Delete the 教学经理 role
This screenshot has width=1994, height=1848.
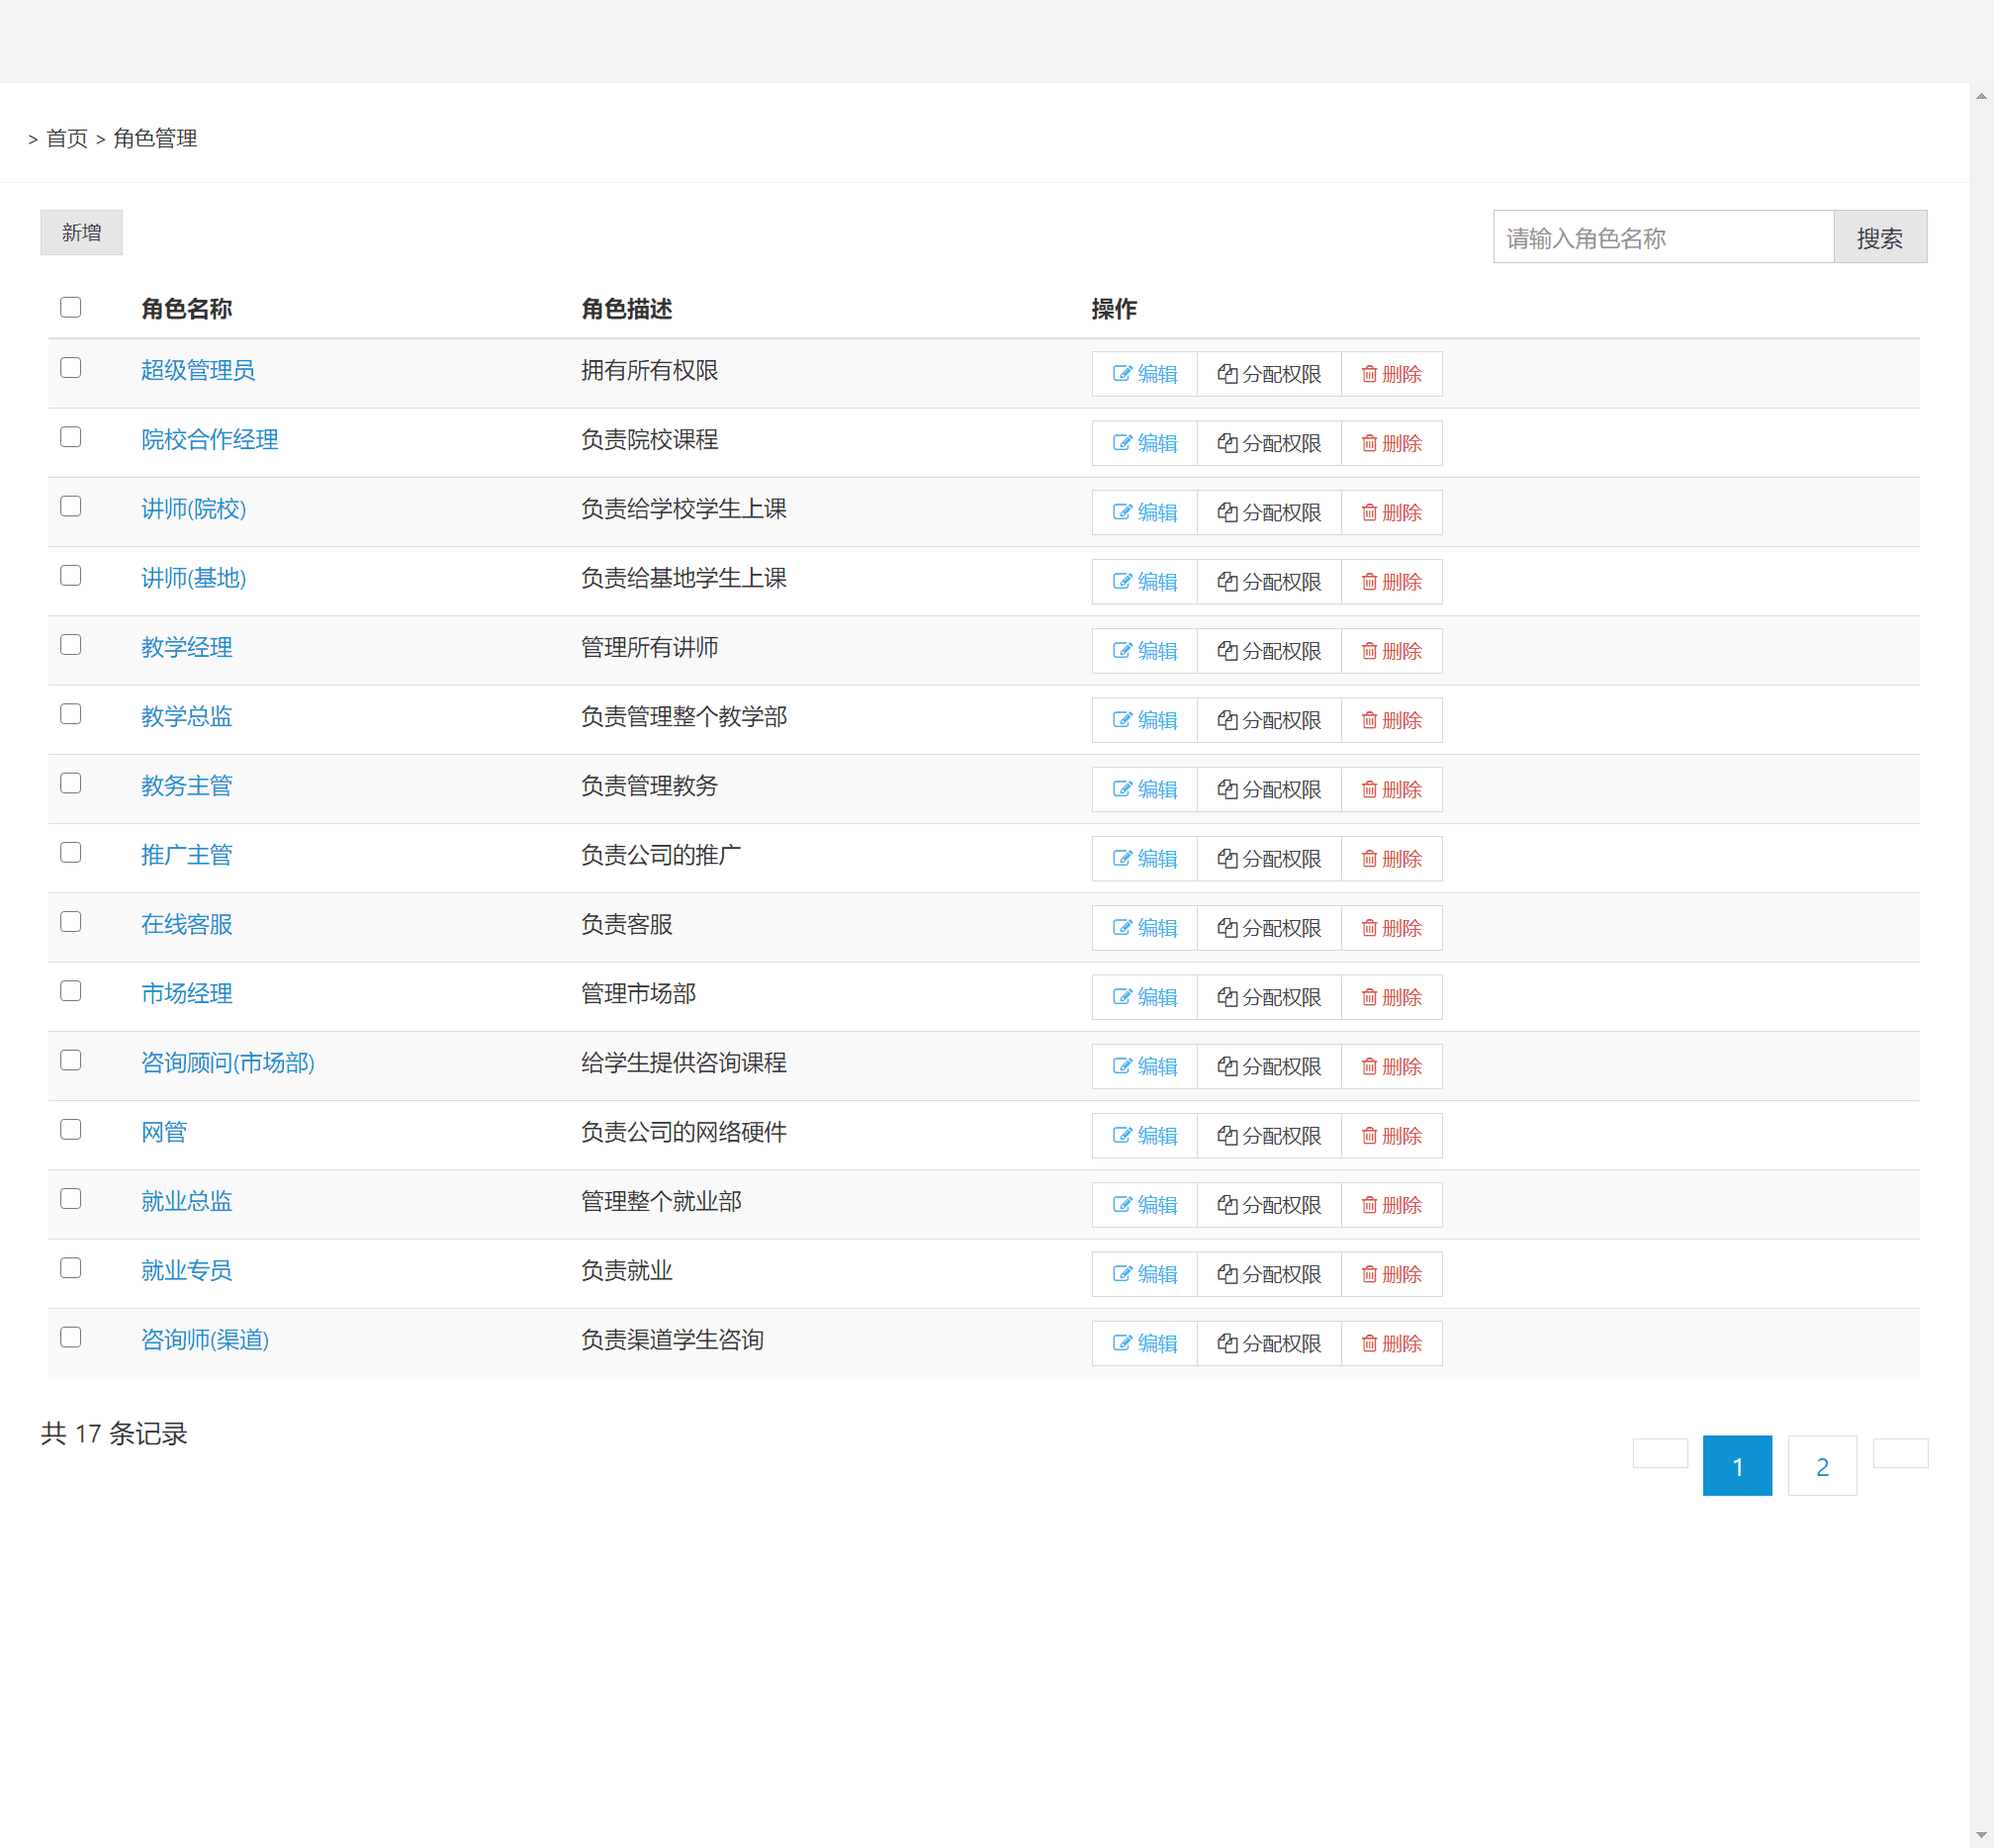(1391, 651)
